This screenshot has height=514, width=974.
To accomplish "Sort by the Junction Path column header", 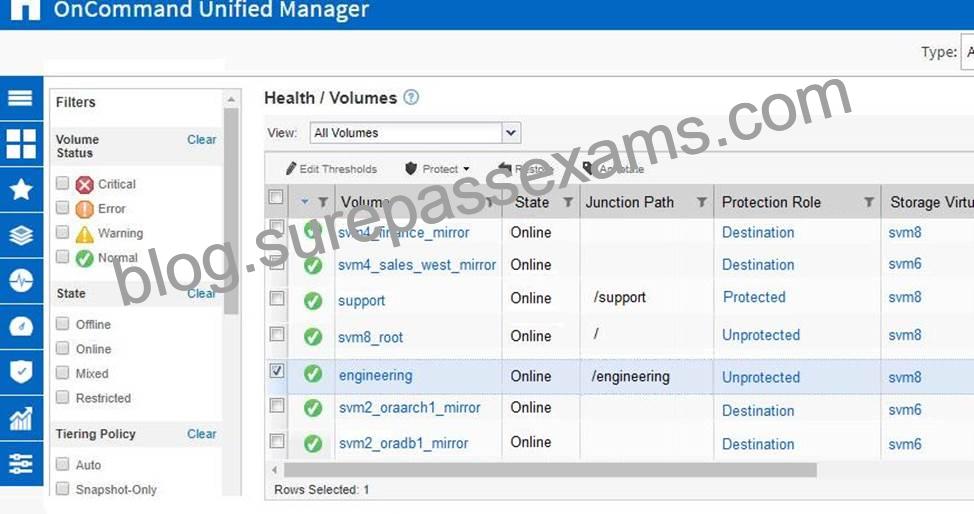I will 630,202.
